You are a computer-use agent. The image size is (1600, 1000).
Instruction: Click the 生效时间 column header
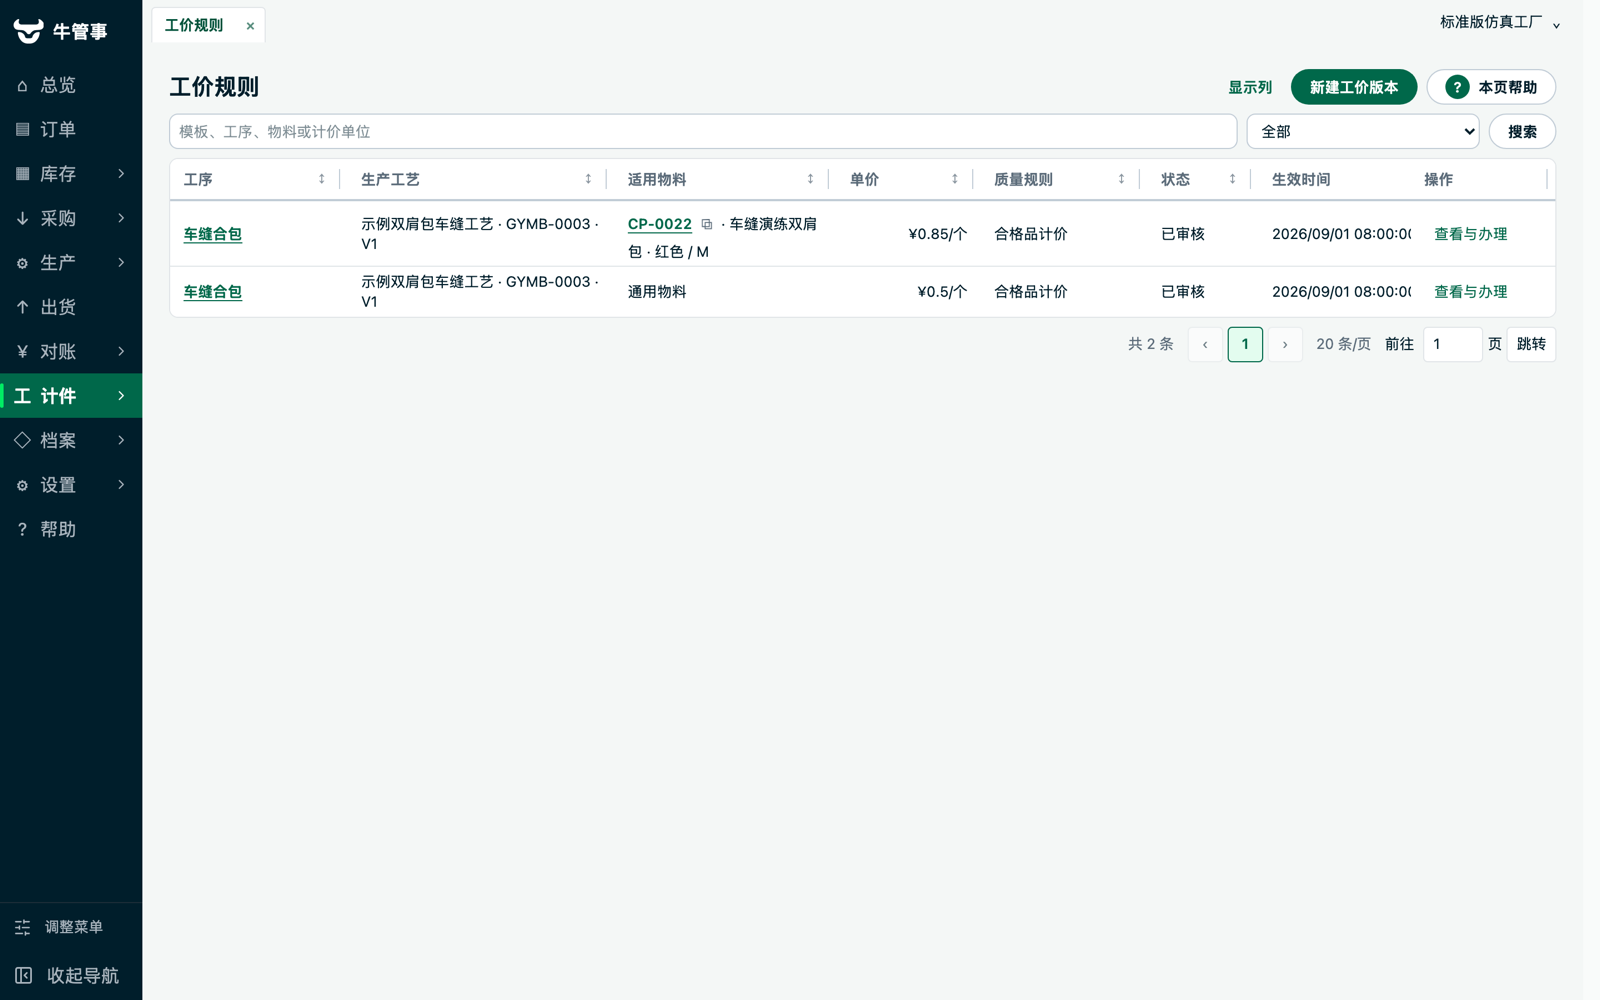1301,179
